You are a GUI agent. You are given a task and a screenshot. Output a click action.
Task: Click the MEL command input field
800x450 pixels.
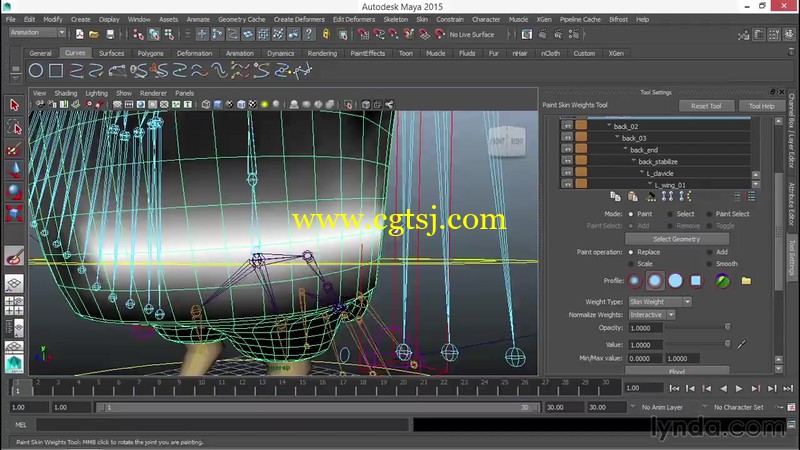[222, 424]
